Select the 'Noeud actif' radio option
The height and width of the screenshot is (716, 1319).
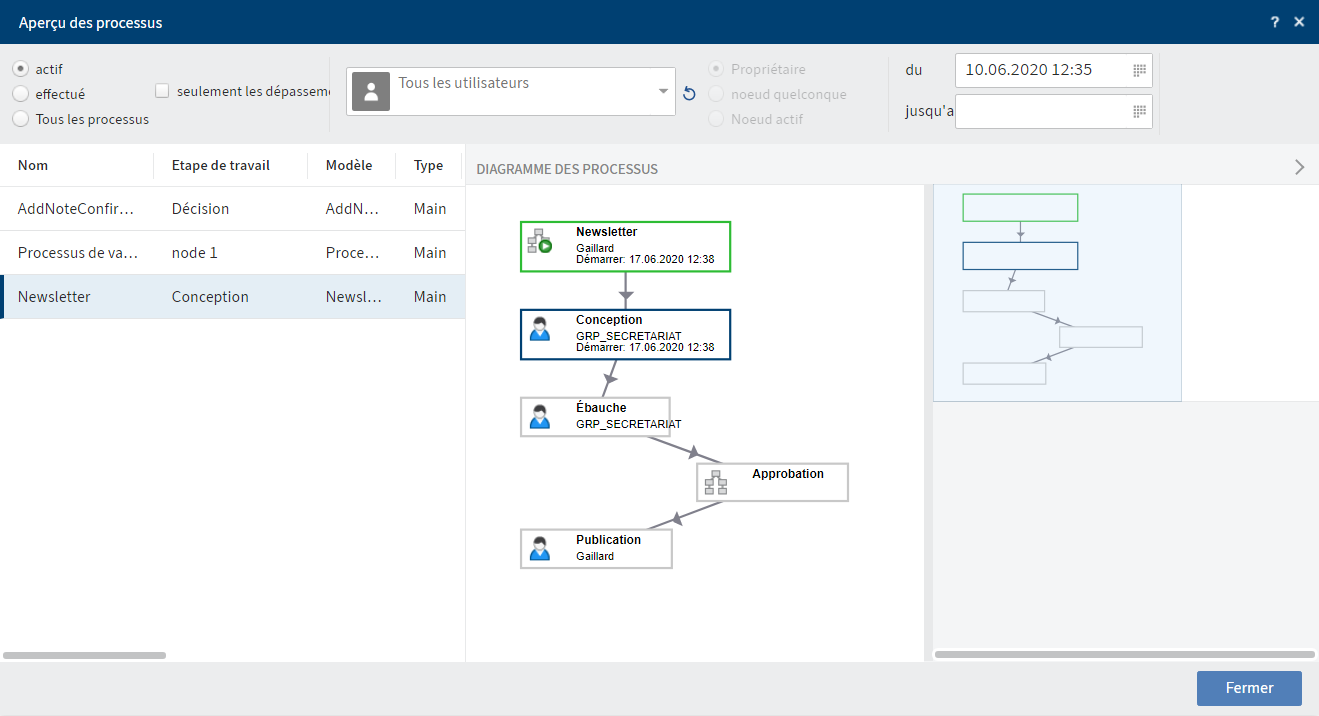tap(716, 119)
